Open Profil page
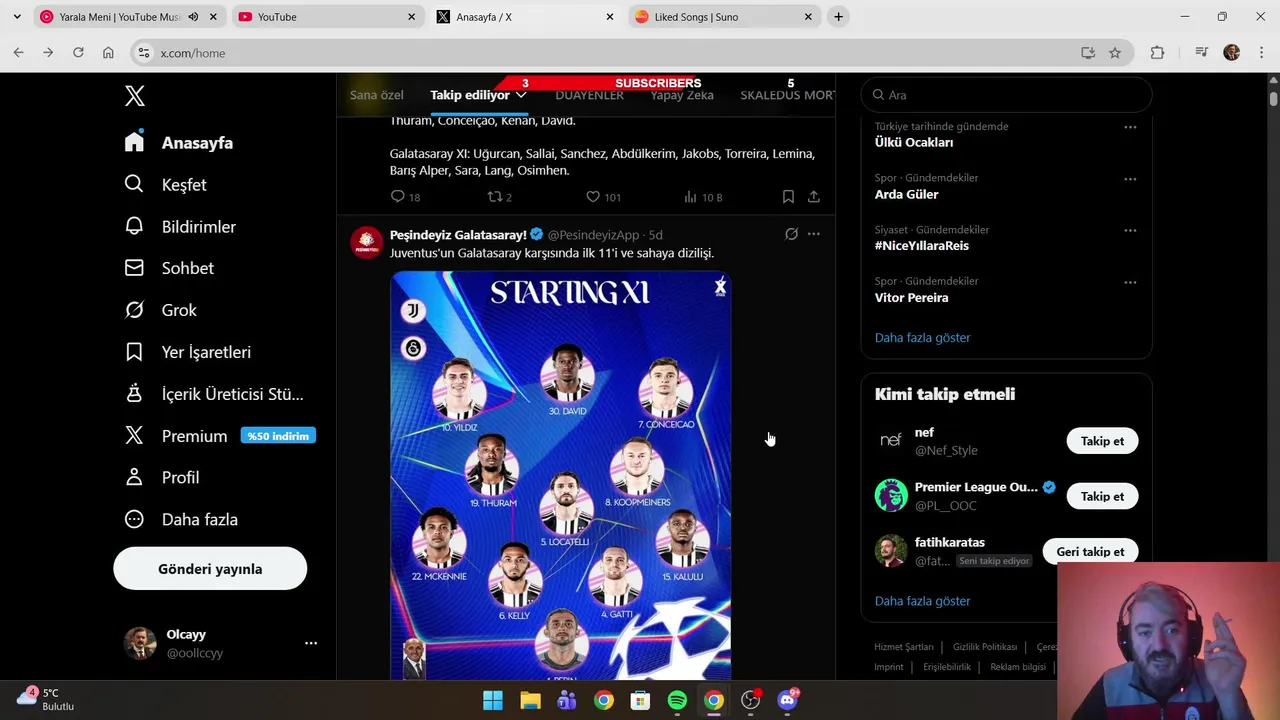This screenshot has width=1280, height=720. tap(161, 478)
